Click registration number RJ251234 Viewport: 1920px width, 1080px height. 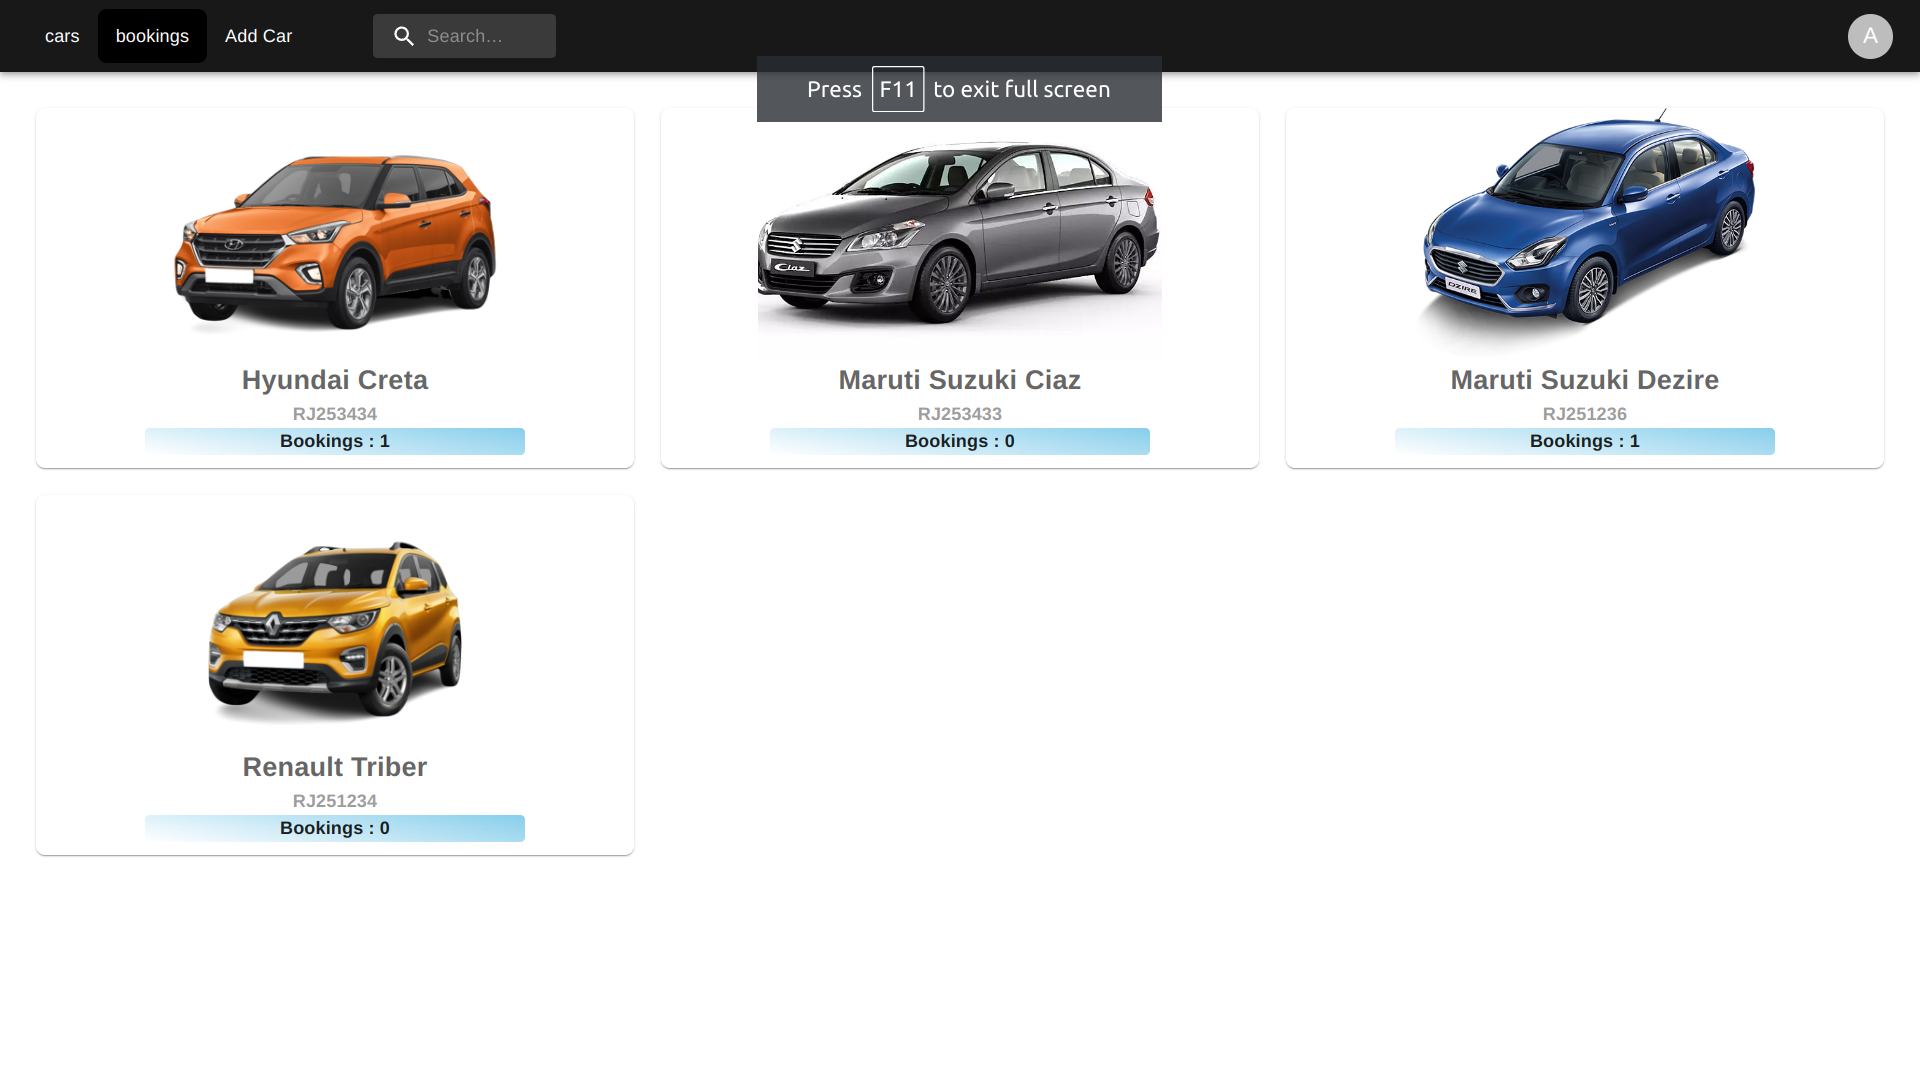point(335,801)
